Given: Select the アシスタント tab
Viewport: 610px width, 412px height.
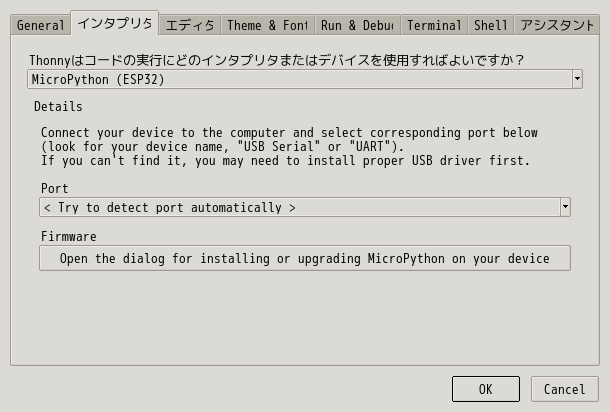Looking at the screenshot, I should pos(557,25).
